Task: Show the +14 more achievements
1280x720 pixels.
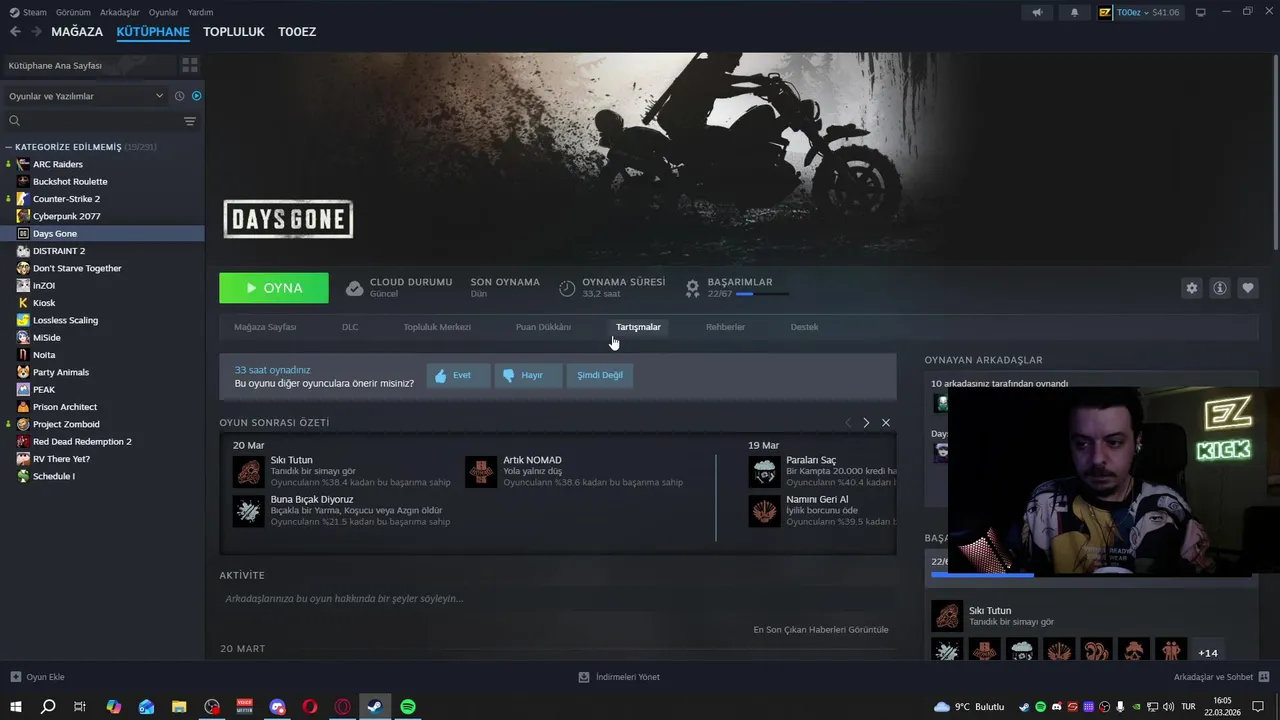Action: click(1208, 653)
